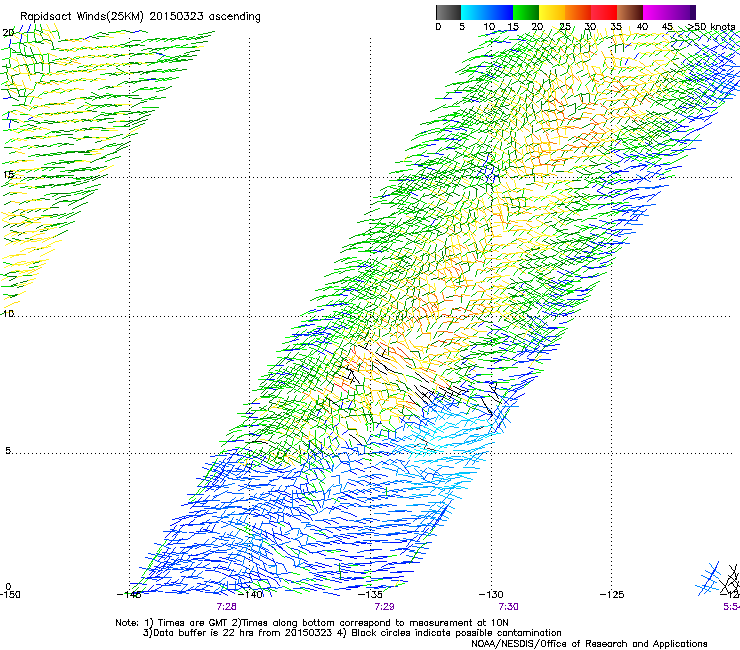
Task: Click the title text Rapidscat Winds(25KM) 20150323 ascending
Action: pyautogui.click(x=140, y=17)
